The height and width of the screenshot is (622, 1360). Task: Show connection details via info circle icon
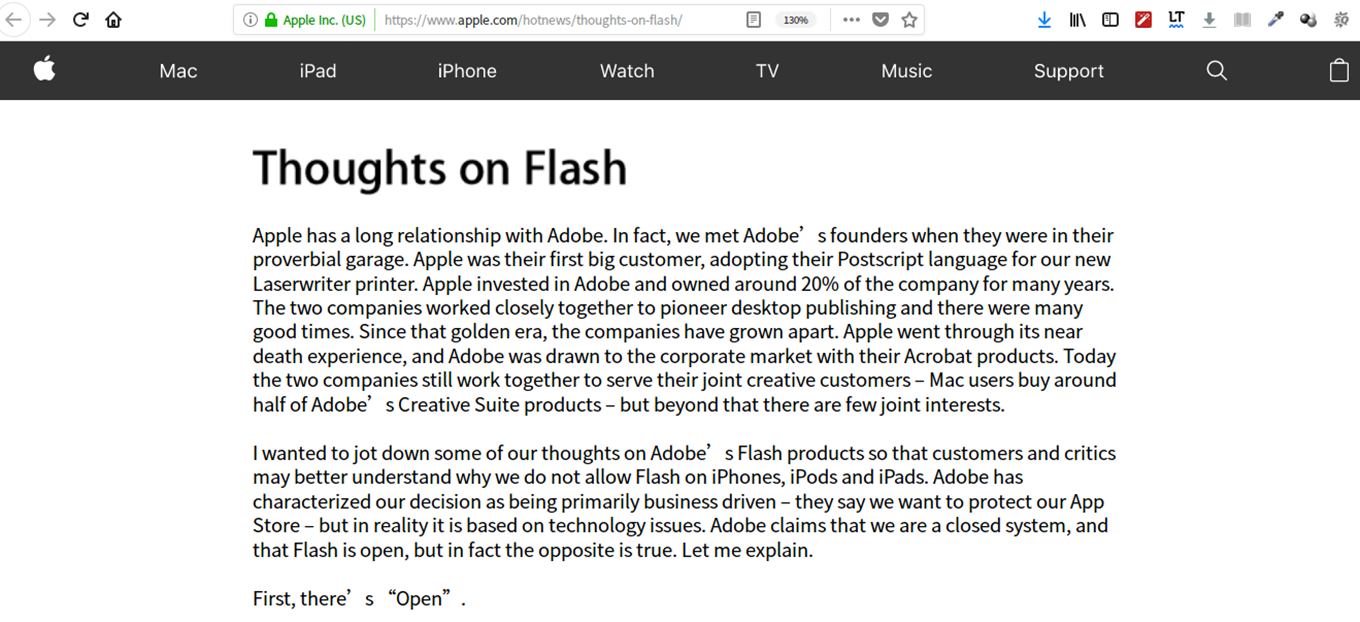[250, 20]
